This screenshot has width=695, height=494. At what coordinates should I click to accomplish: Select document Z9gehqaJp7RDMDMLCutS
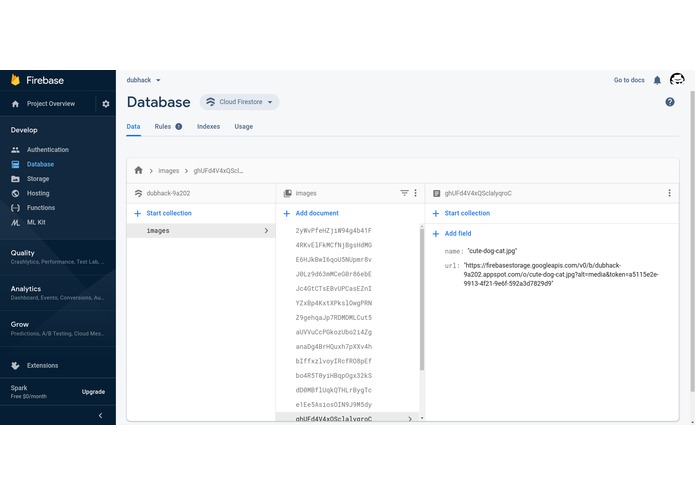333,318
